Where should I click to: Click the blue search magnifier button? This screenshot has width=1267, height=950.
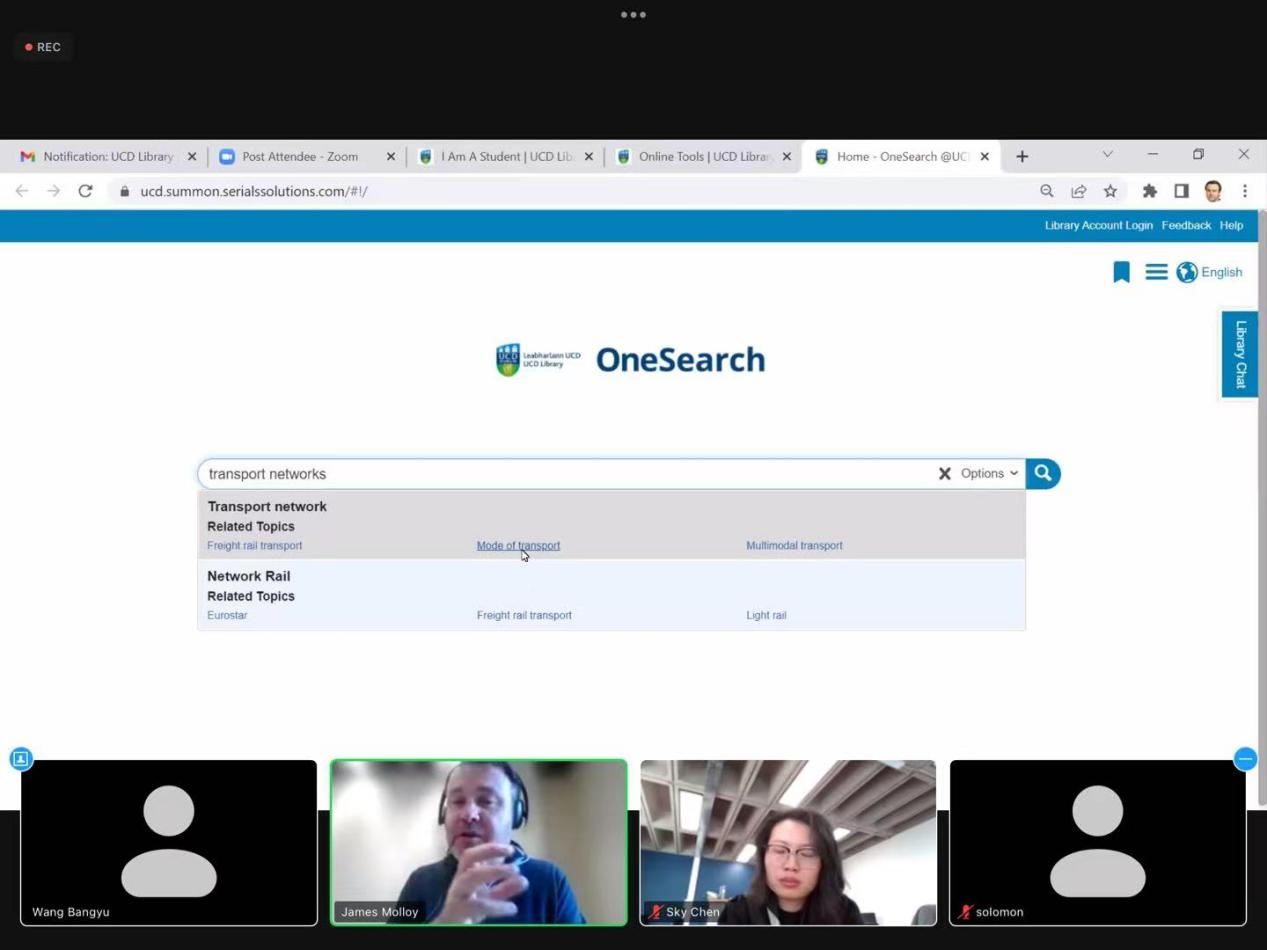click(1042, 474)
